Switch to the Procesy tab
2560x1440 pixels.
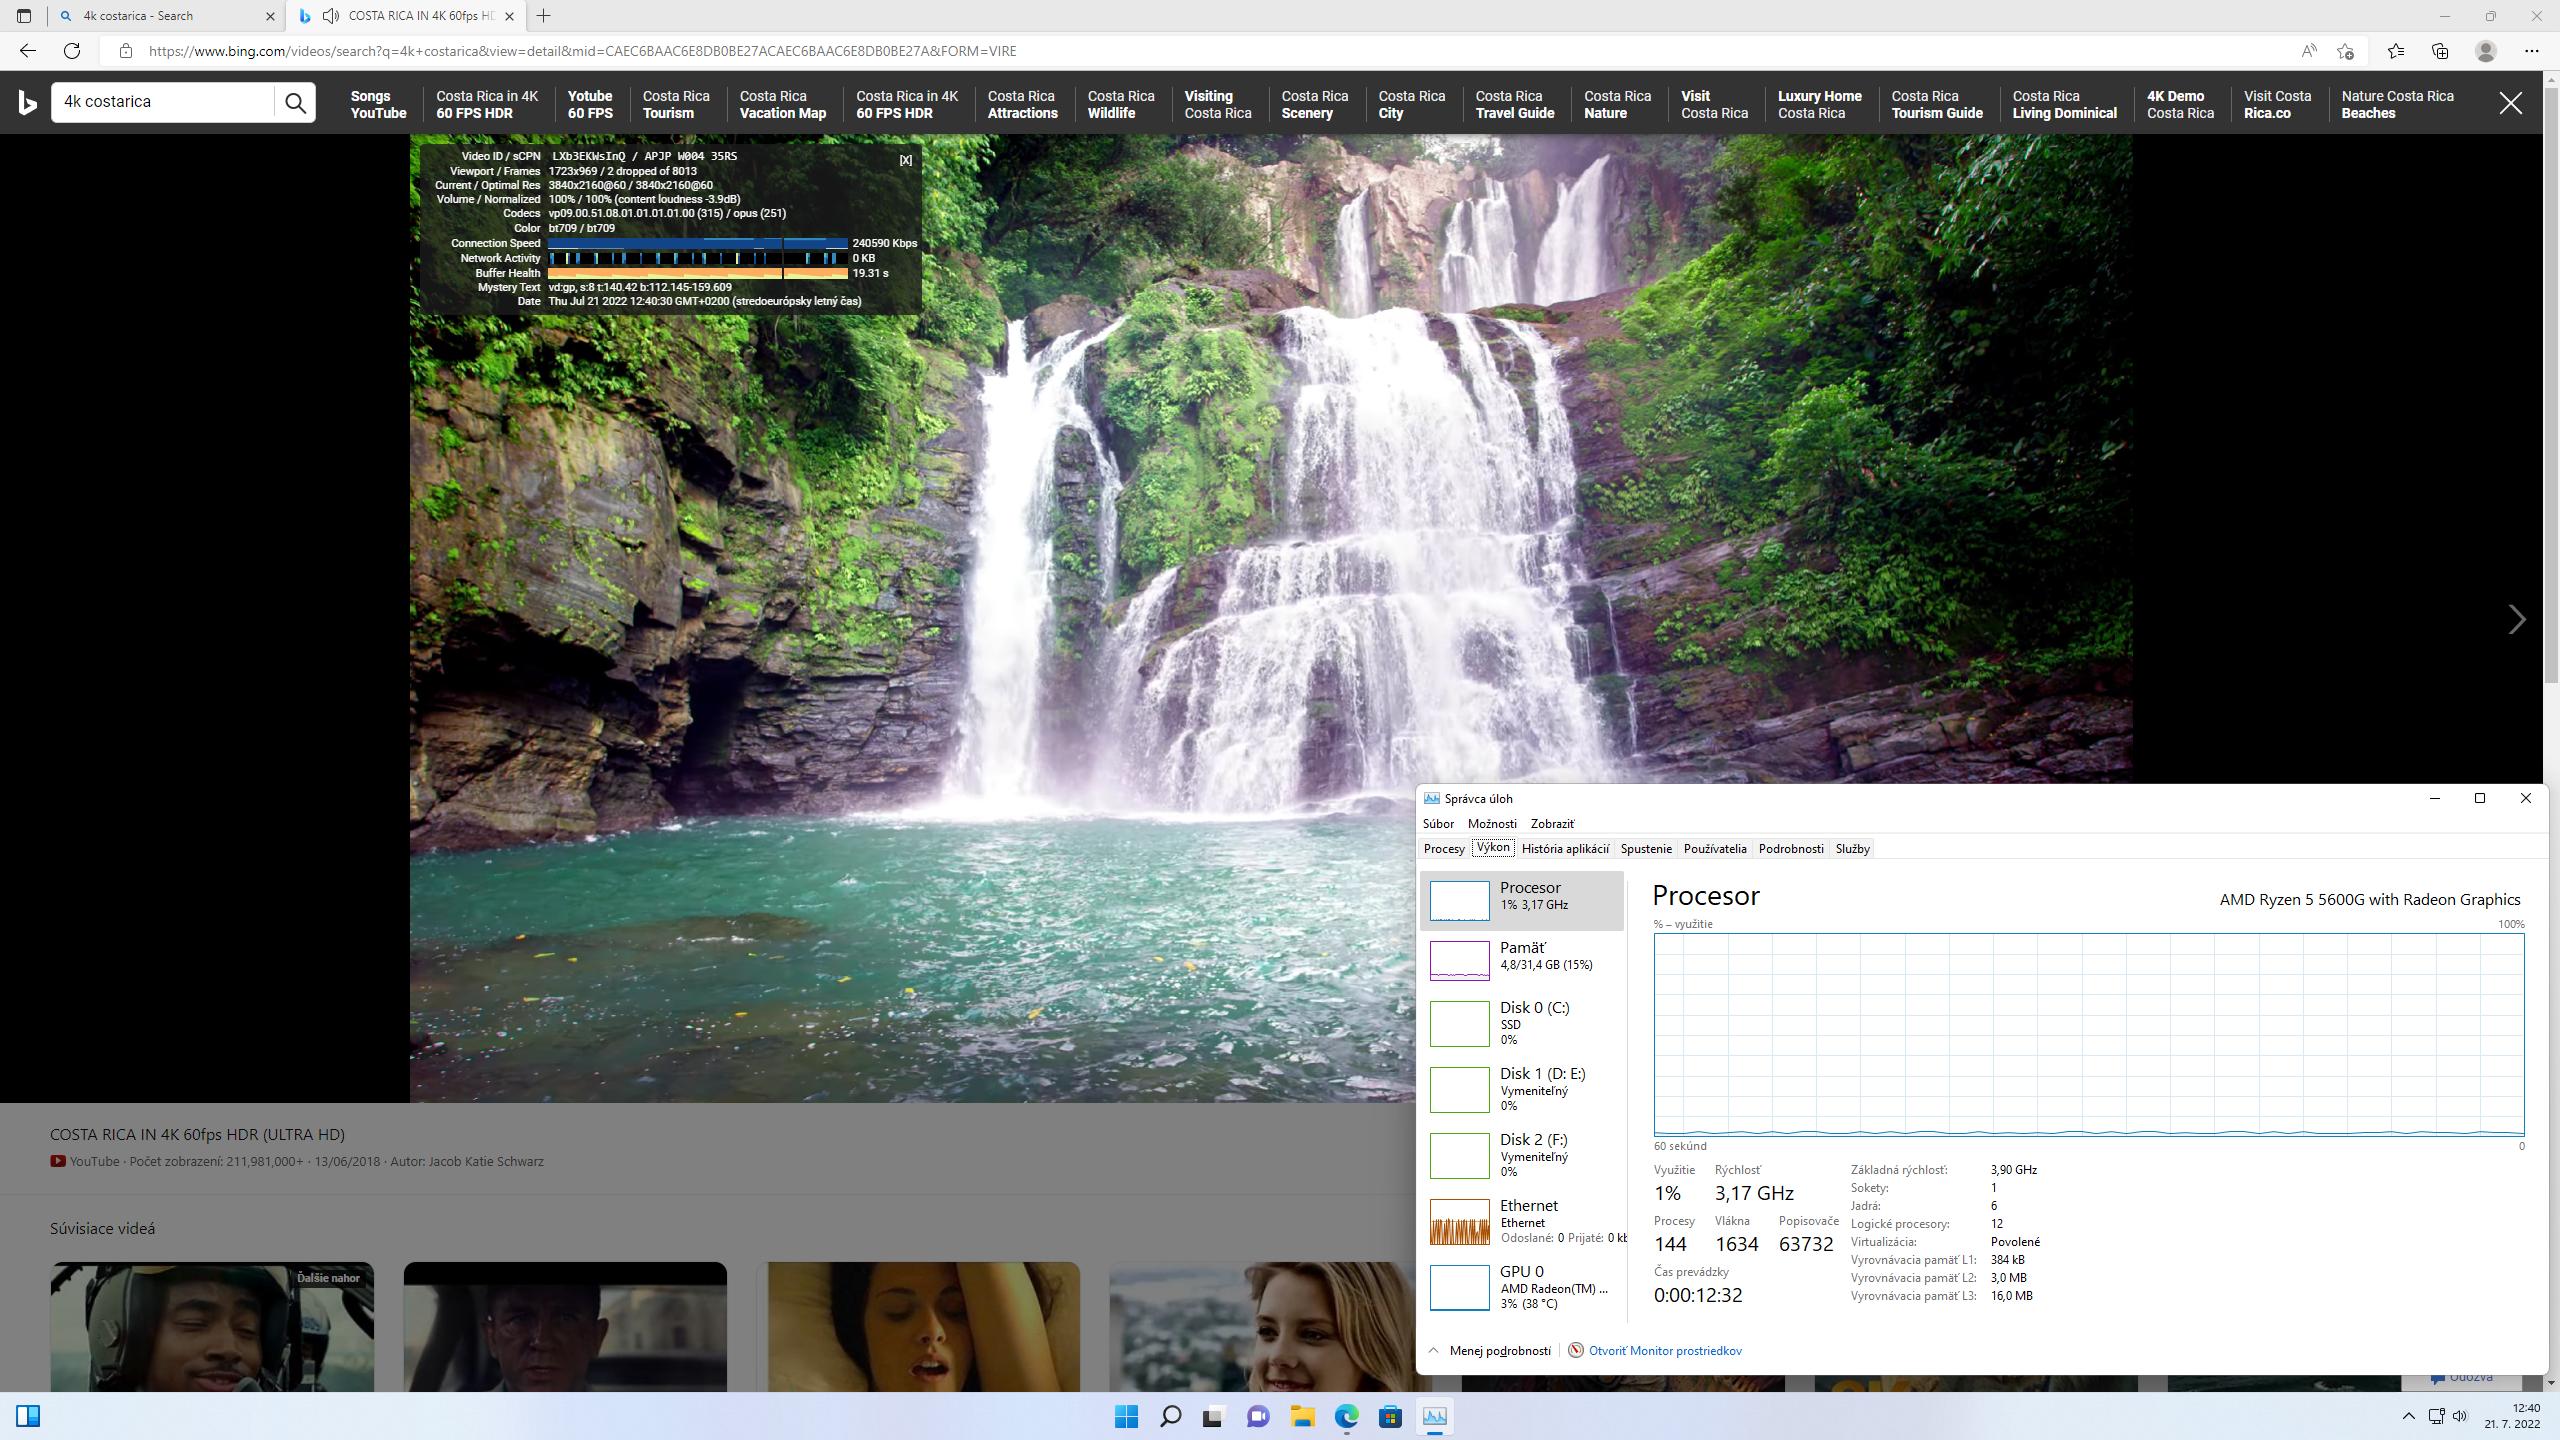point(1443,848)
